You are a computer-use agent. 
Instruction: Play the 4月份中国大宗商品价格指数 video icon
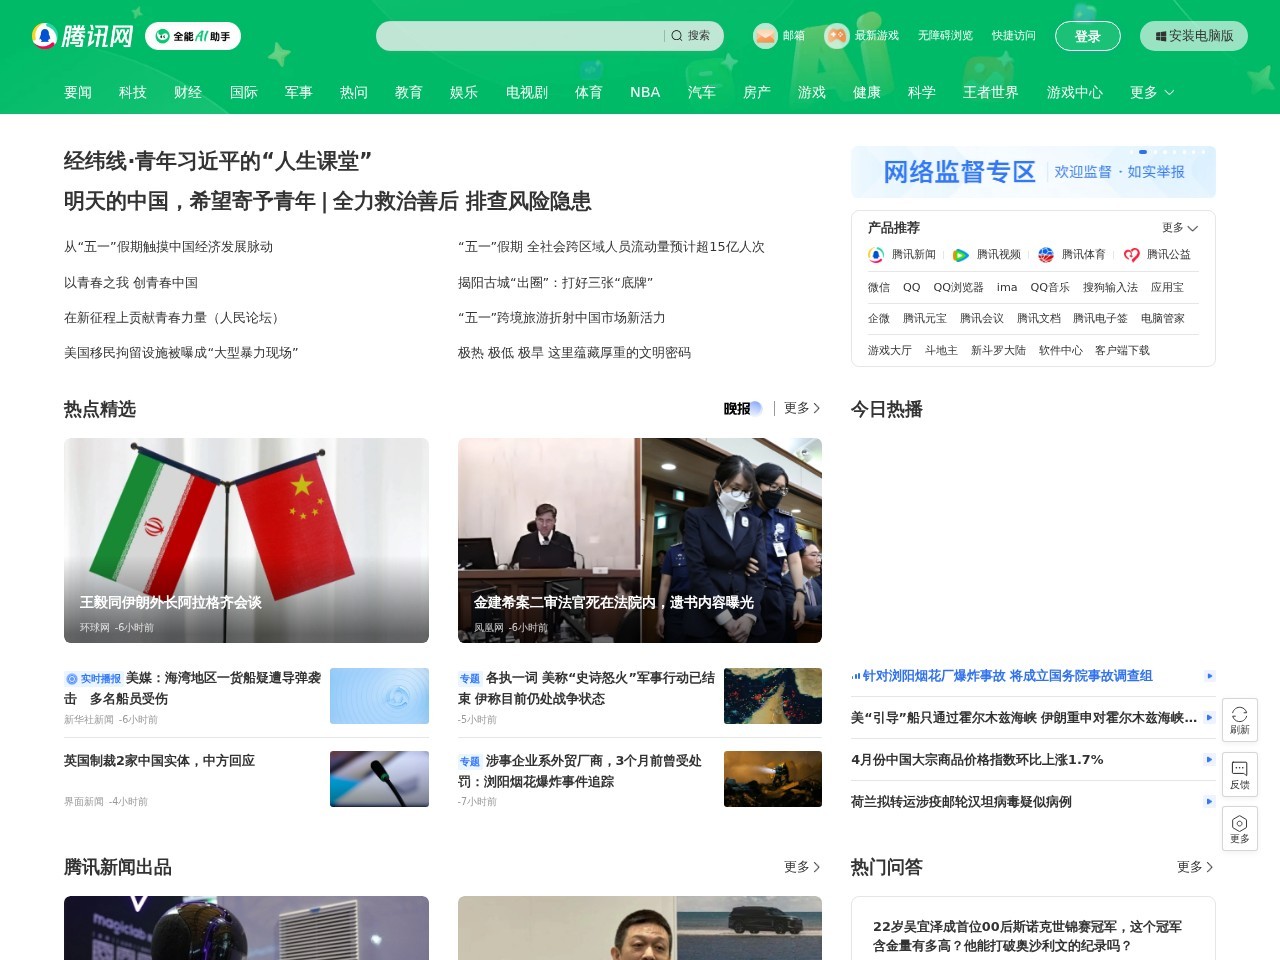click(x=1210, y=760)
